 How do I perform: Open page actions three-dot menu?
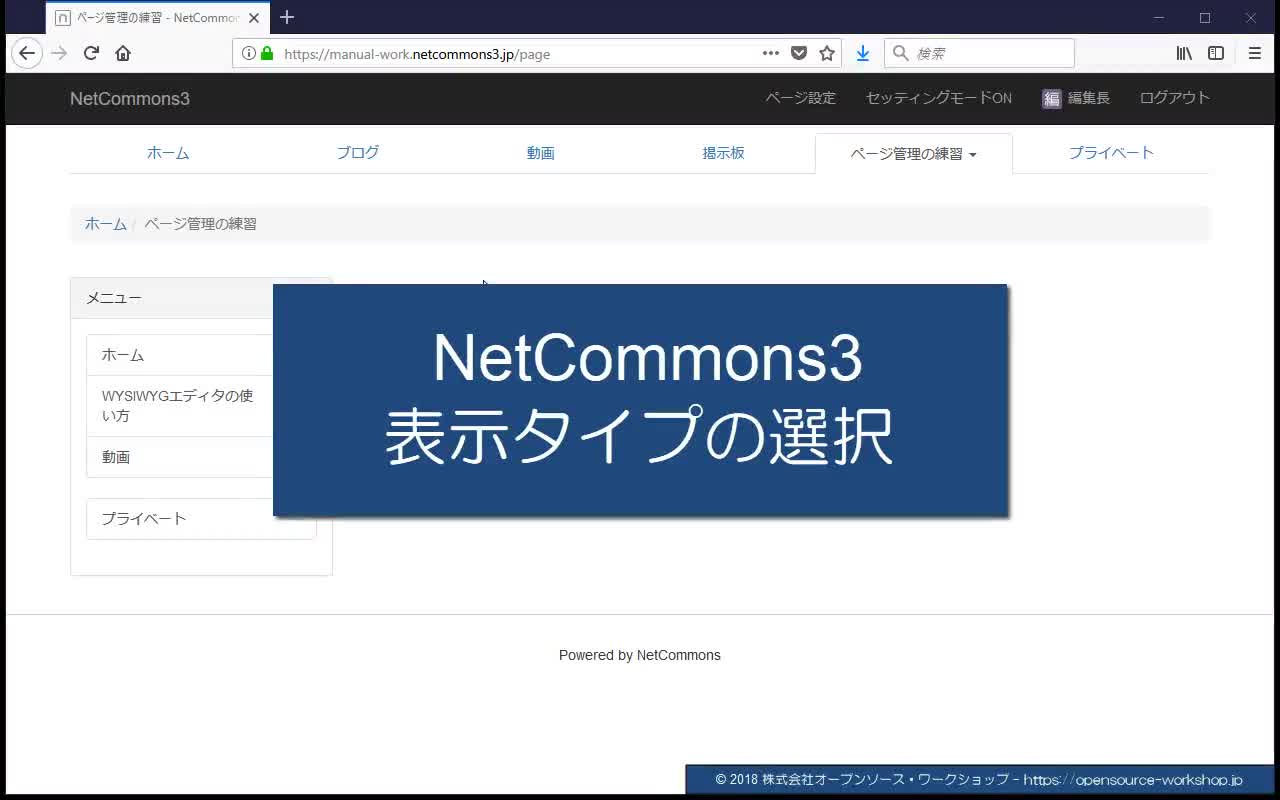click(x=771, y=53)
